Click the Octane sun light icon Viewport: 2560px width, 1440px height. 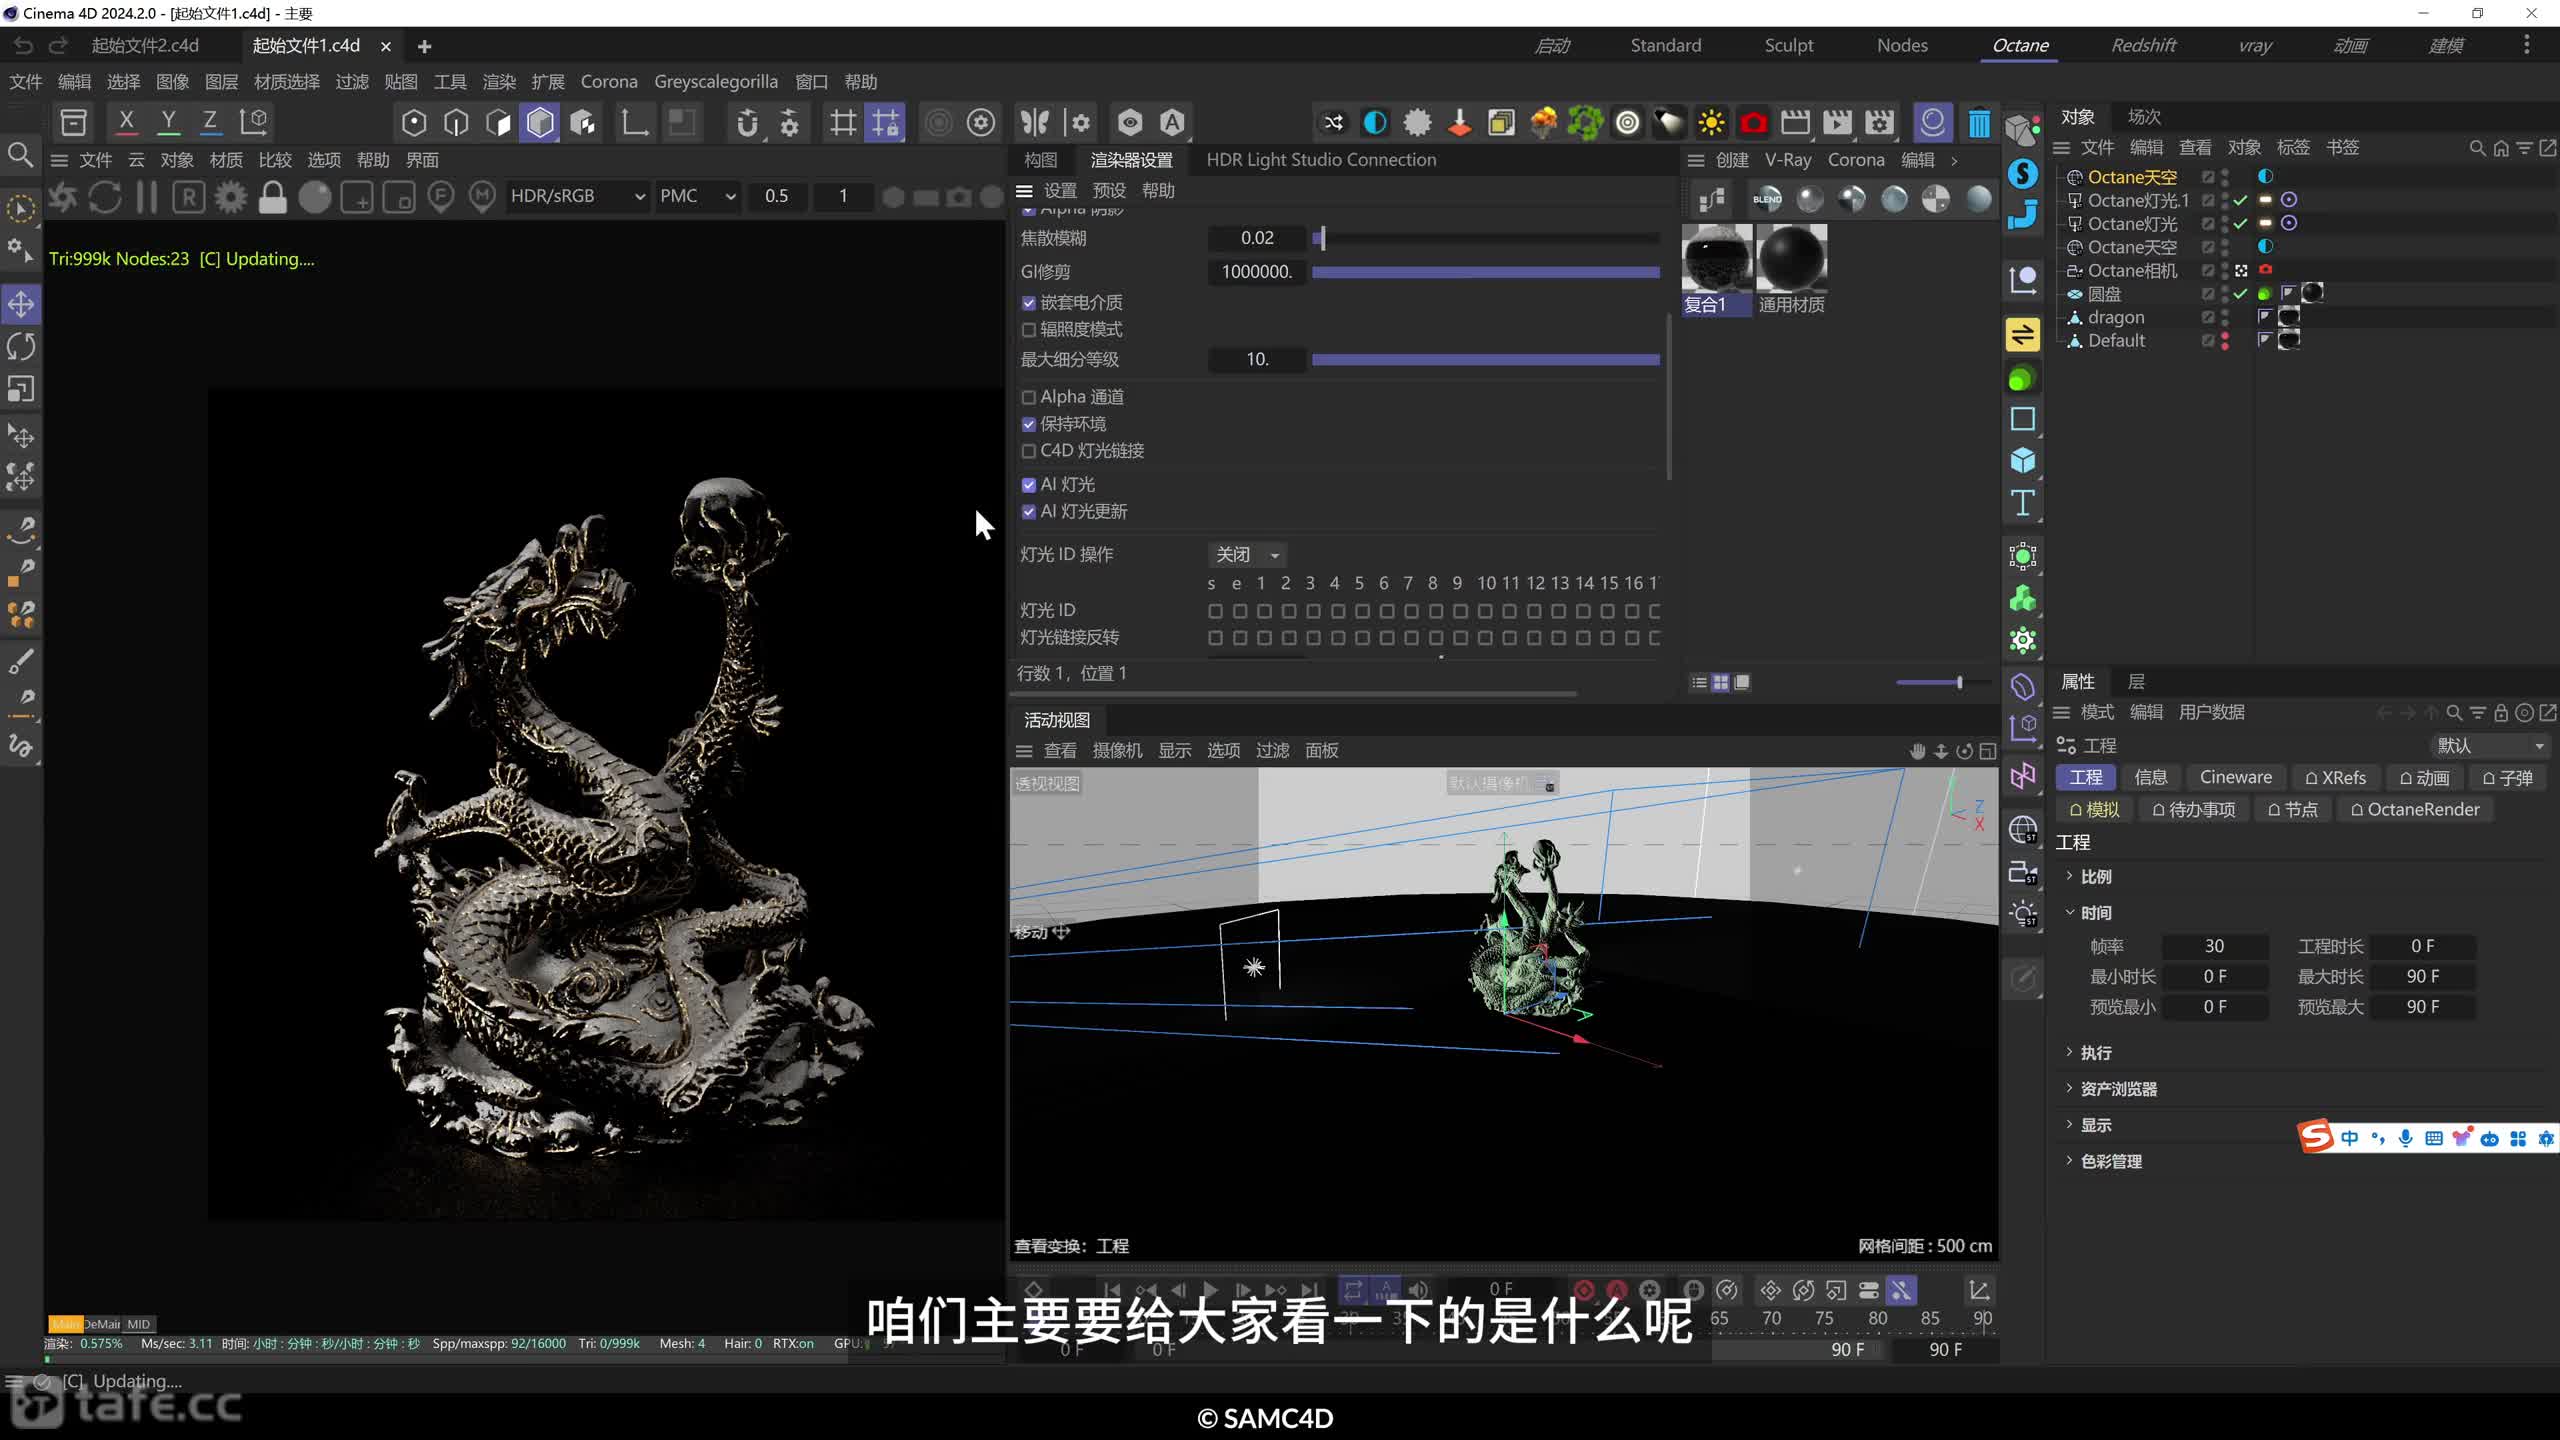1711,123
